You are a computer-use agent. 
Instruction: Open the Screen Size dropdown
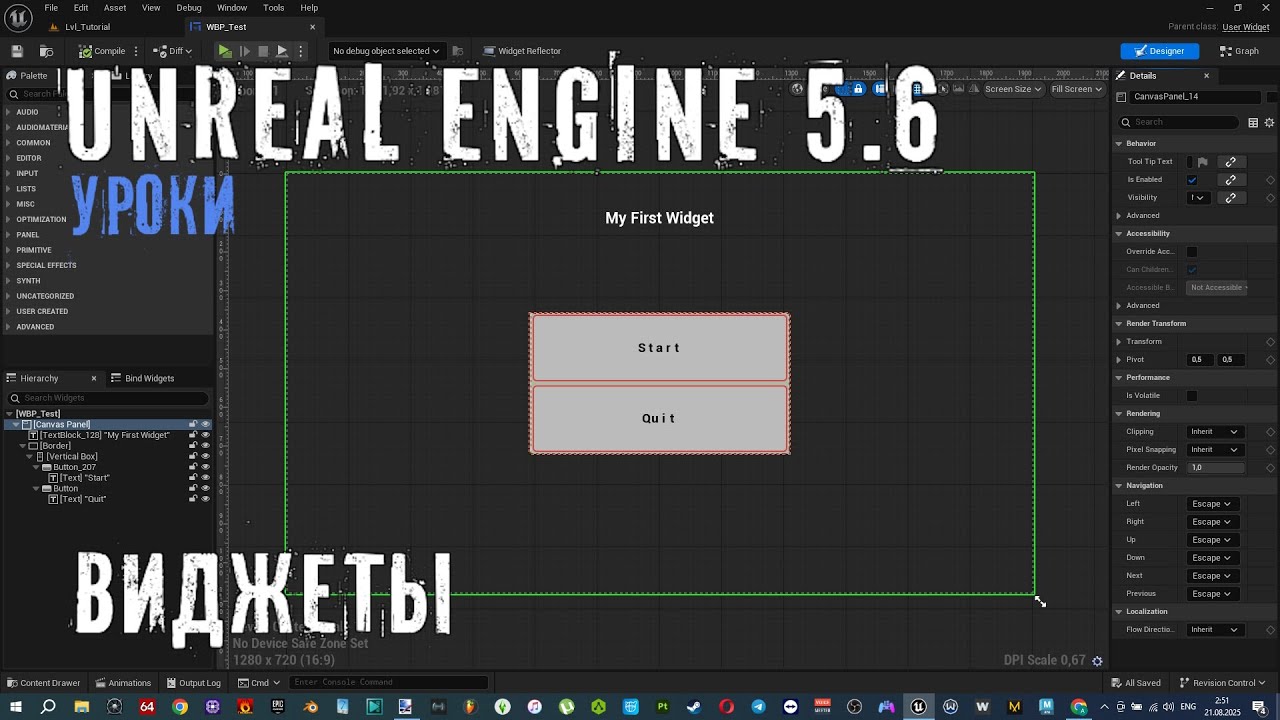[x=1012, y=89]
